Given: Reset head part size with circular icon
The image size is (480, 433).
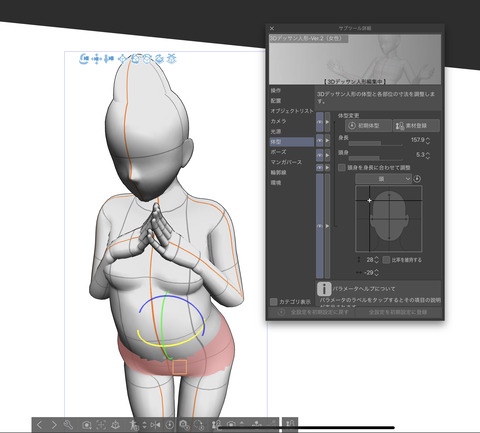Looking at the screenshot, I should point(417,179).
